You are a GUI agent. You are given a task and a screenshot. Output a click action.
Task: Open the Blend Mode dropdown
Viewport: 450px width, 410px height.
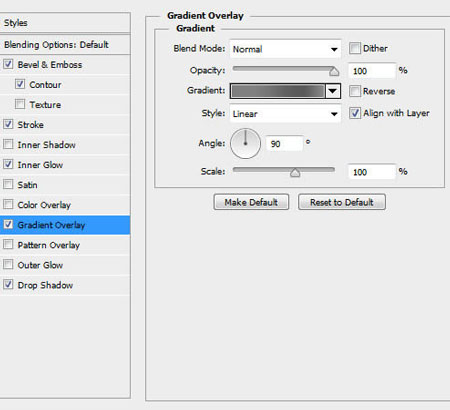coord(285,49)
